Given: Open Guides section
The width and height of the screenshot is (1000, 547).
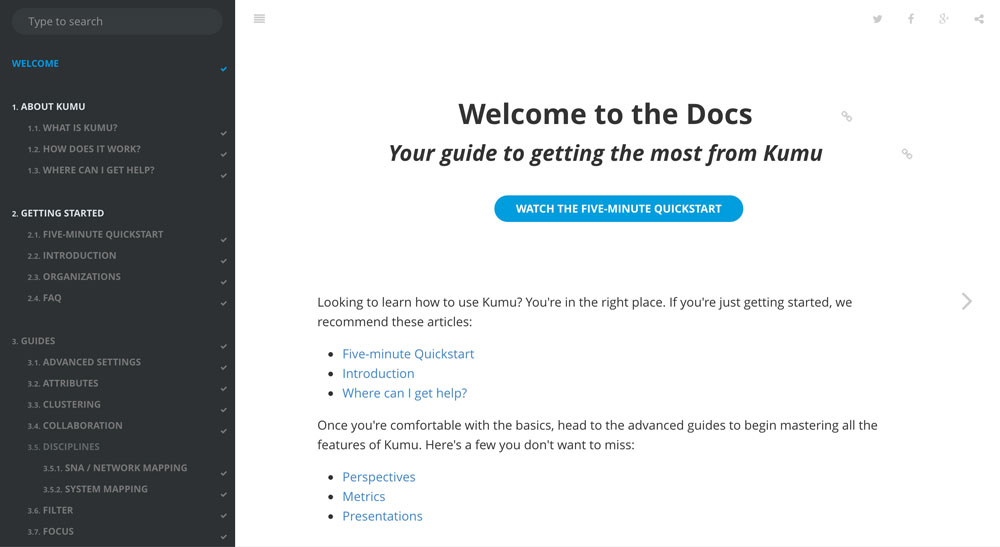Looking at the screenshot, I should [x=33, y=341].
